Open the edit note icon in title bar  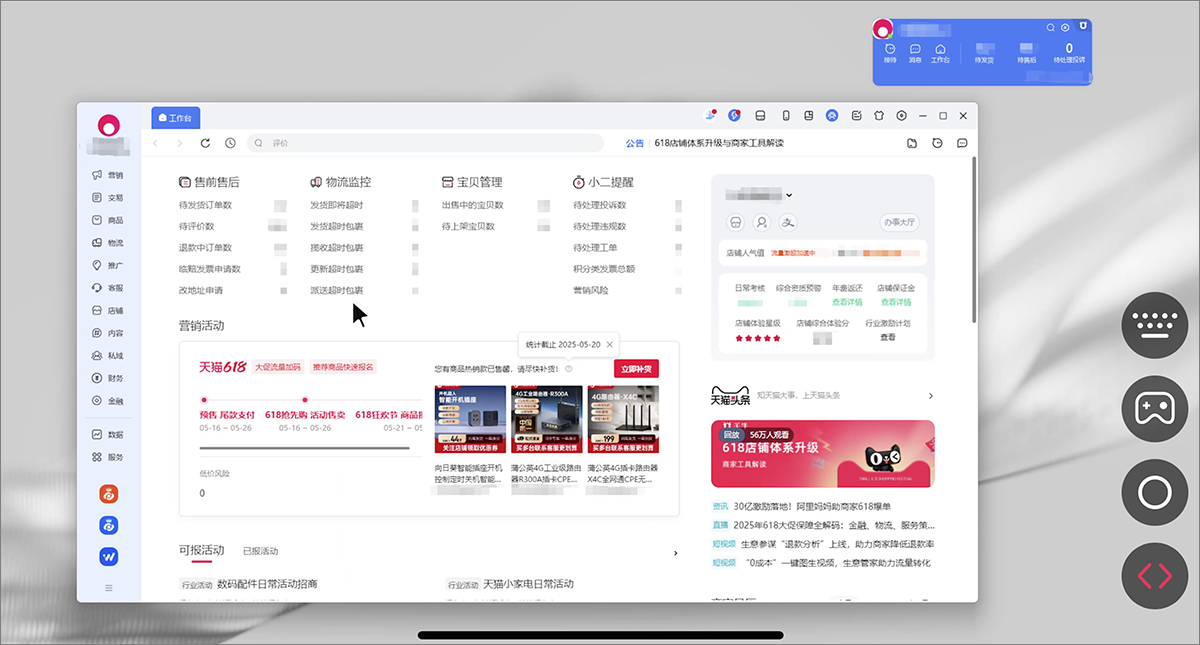[856, 115]
